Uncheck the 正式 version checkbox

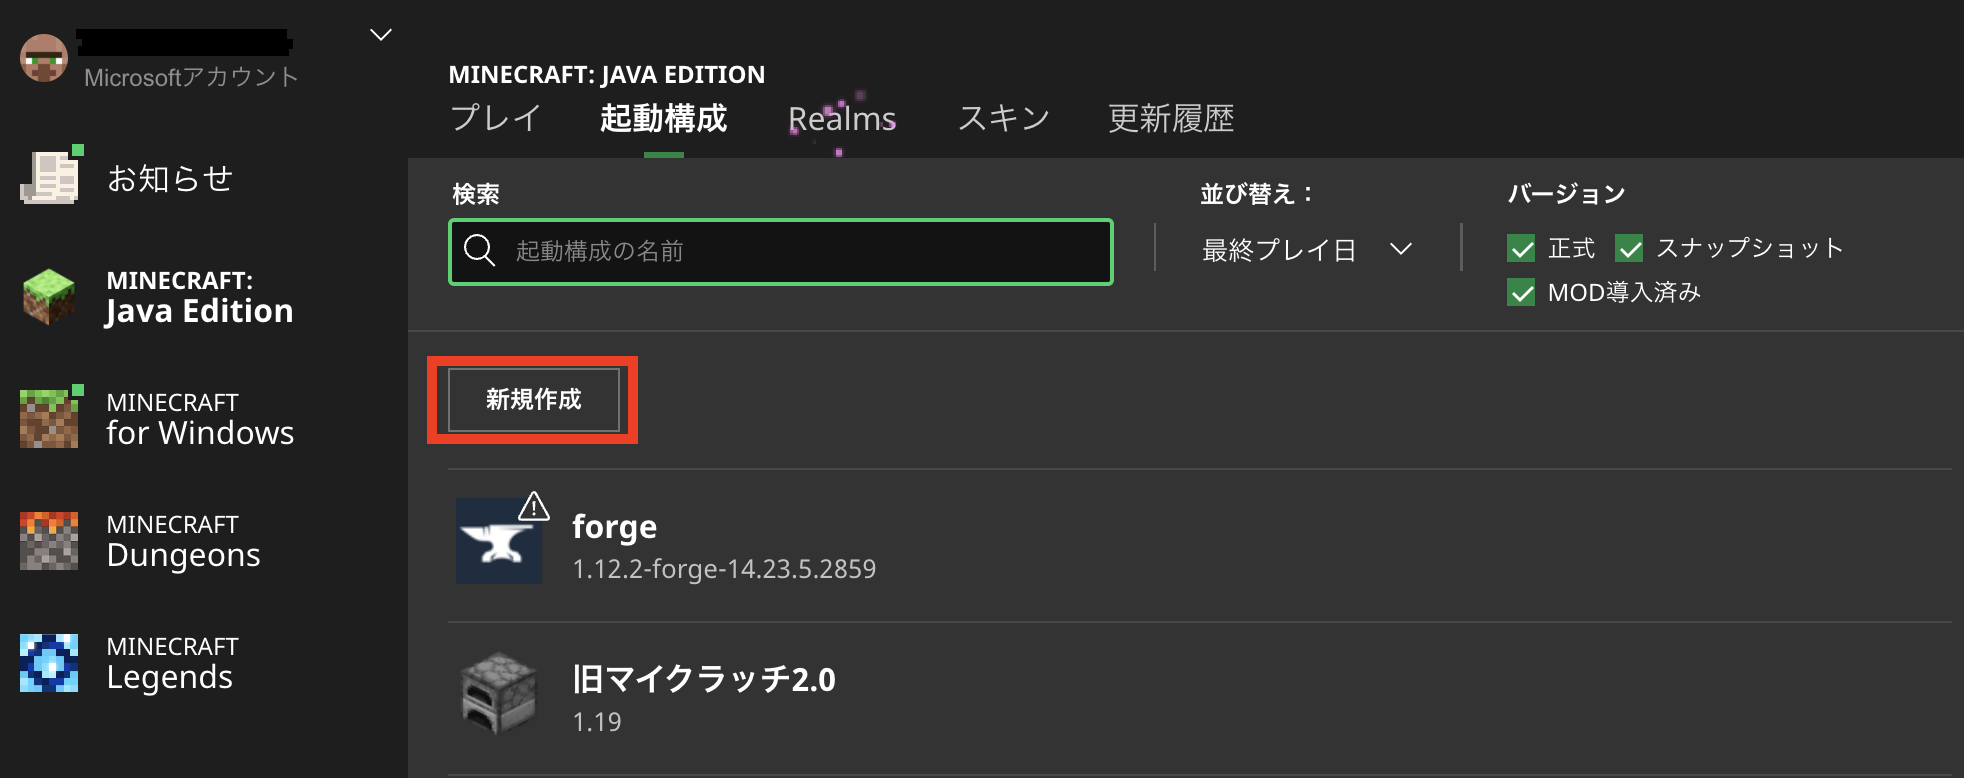click(x=1521, y=248)
